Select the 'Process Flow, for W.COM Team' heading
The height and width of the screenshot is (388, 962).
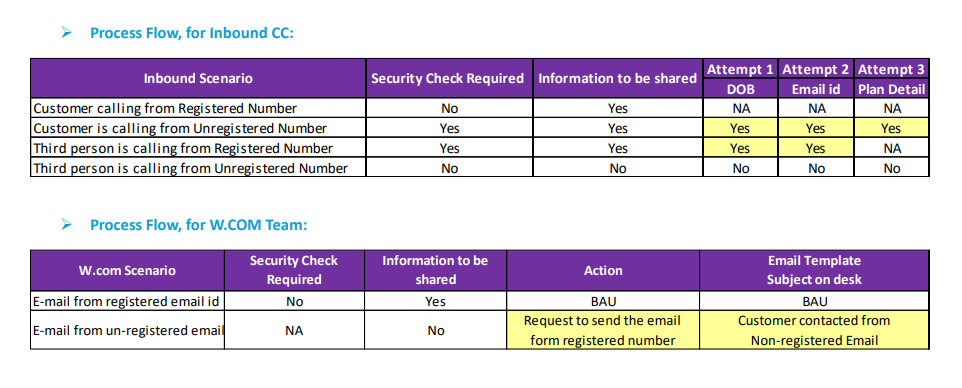199,225
